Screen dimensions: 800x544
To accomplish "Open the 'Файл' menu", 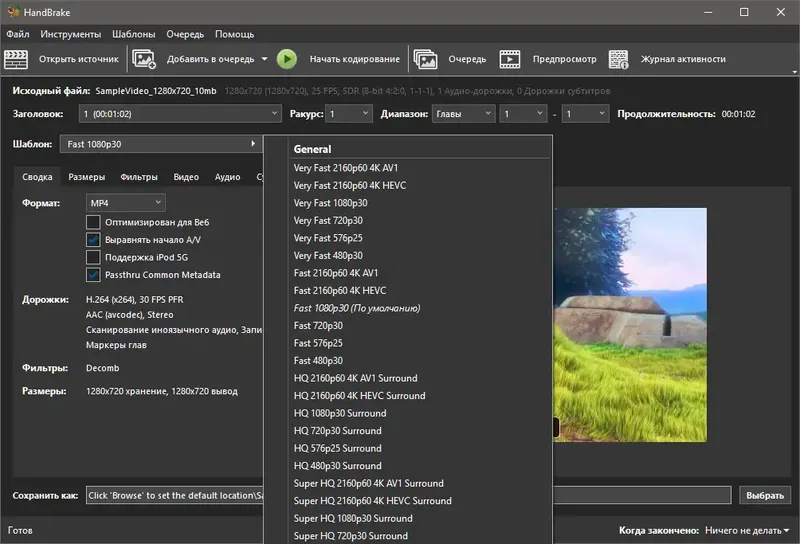I will tap(18, 34).
